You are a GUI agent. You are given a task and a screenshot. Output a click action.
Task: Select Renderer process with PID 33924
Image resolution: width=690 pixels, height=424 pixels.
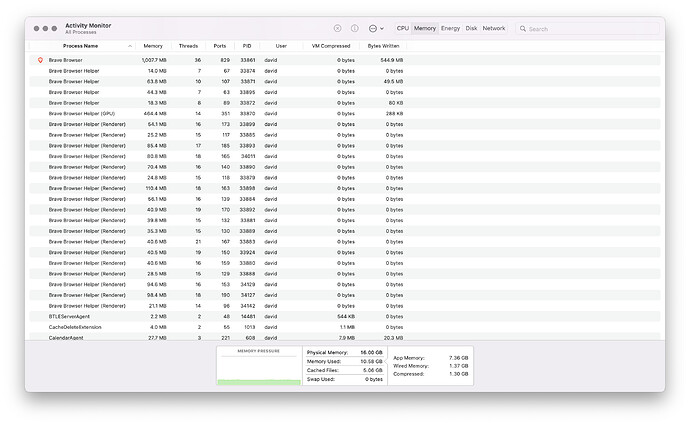pos(345,252)
